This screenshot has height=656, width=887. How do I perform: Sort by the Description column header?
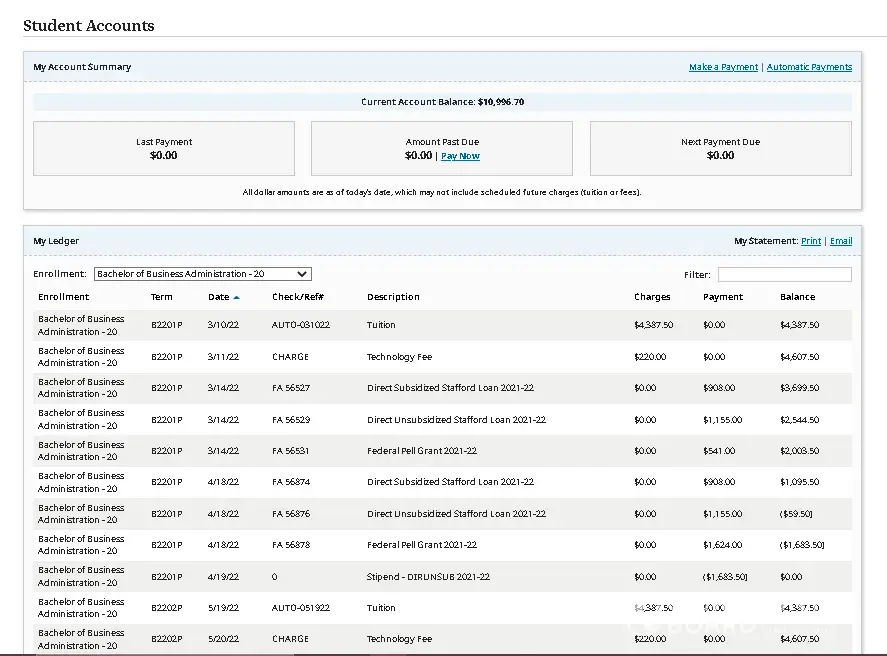(x=393, y=297)
